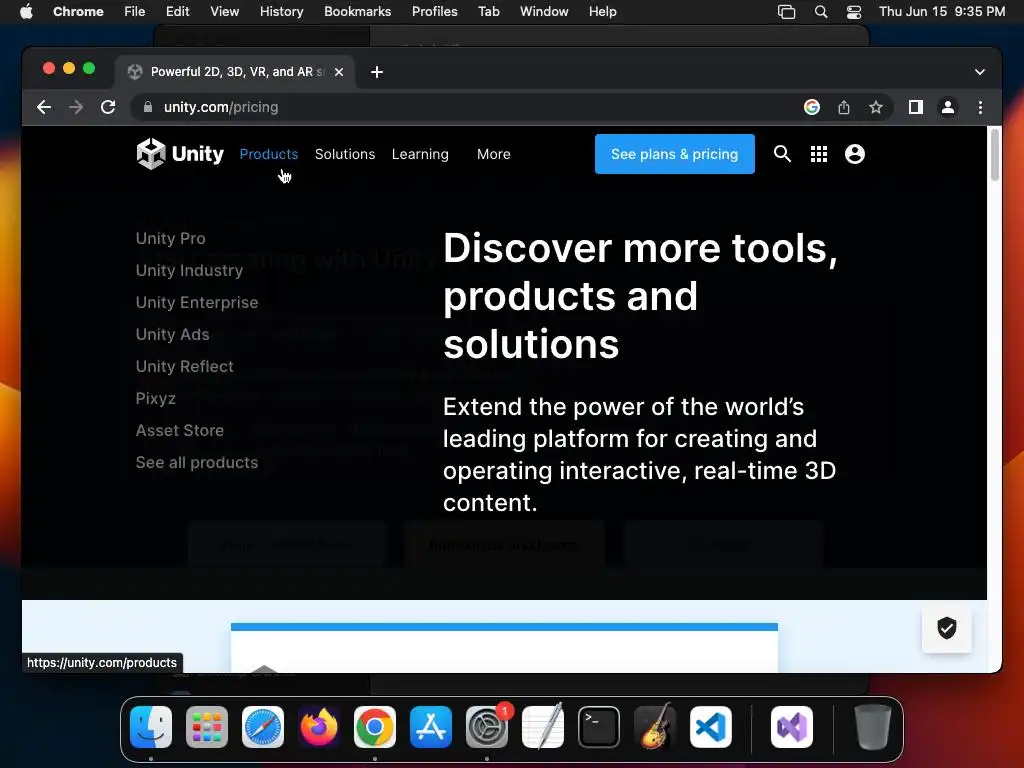Open the File menu
Image resolution: width=1024 pixels, height=768 pixels.
(135, 11)
